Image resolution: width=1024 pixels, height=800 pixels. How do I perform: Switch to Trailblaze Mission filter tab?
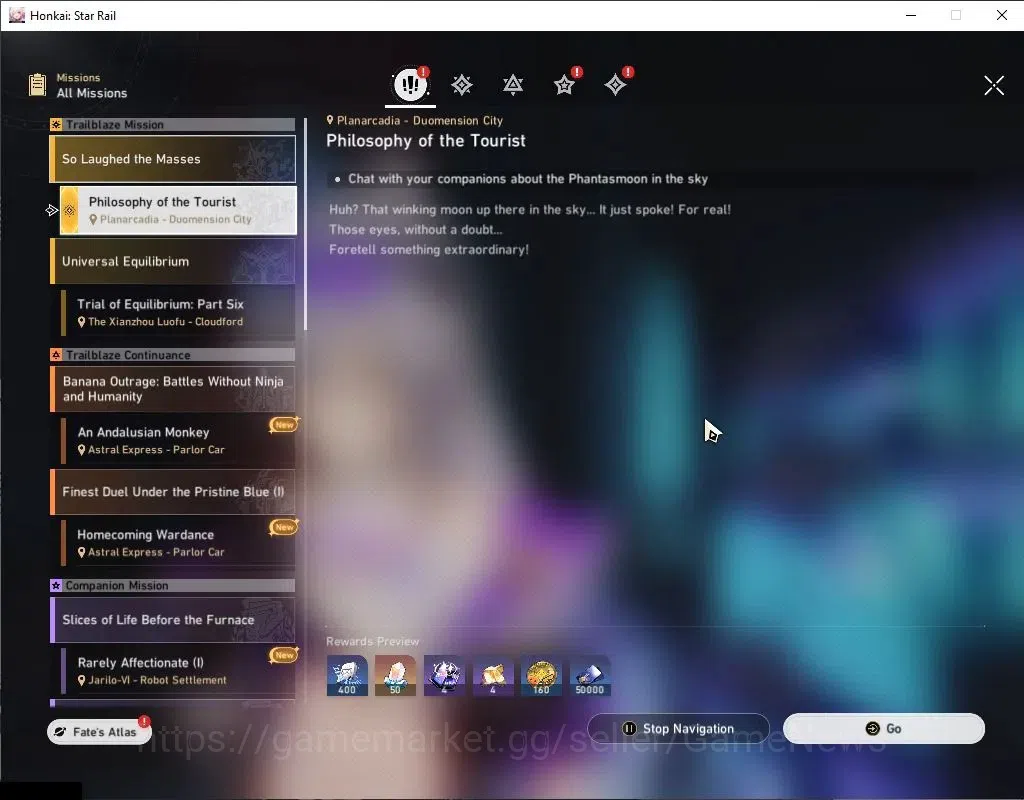[462, 85]
